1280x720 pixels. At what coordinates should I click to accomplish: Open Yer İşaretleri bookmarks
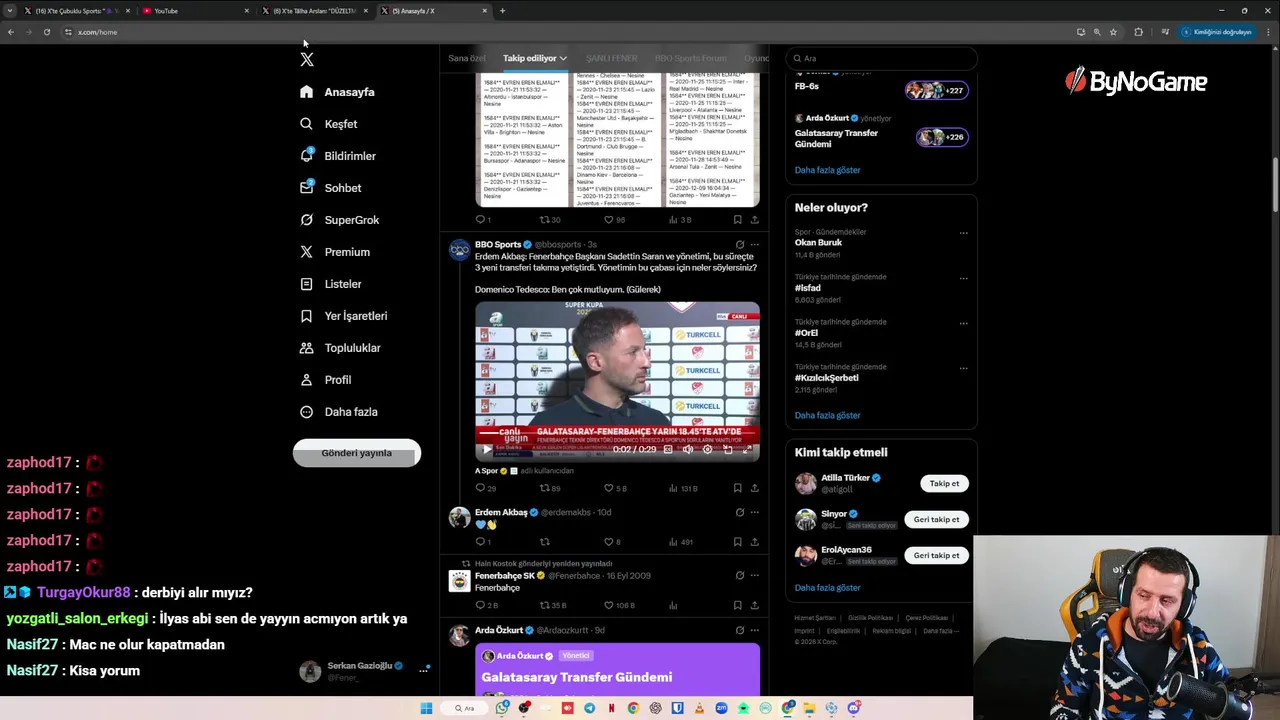click(343, 316)
